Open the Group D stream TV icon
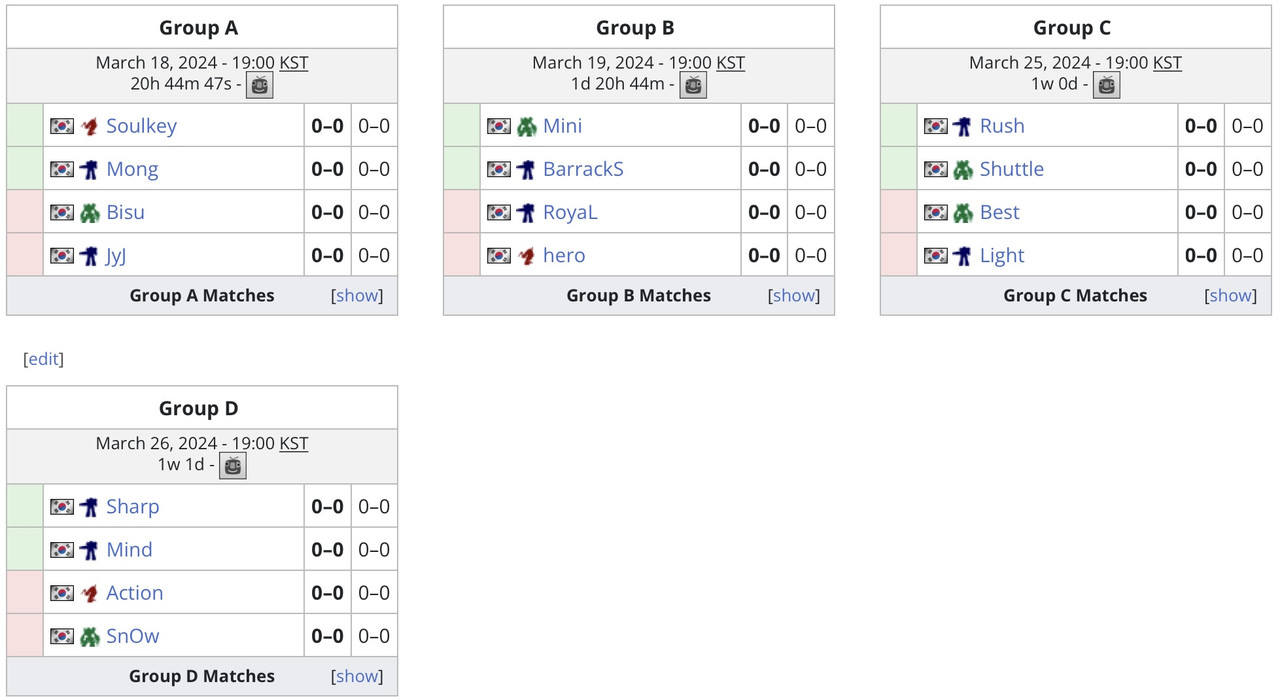The width and height of the screenshot is (1280, 699). 233,465
